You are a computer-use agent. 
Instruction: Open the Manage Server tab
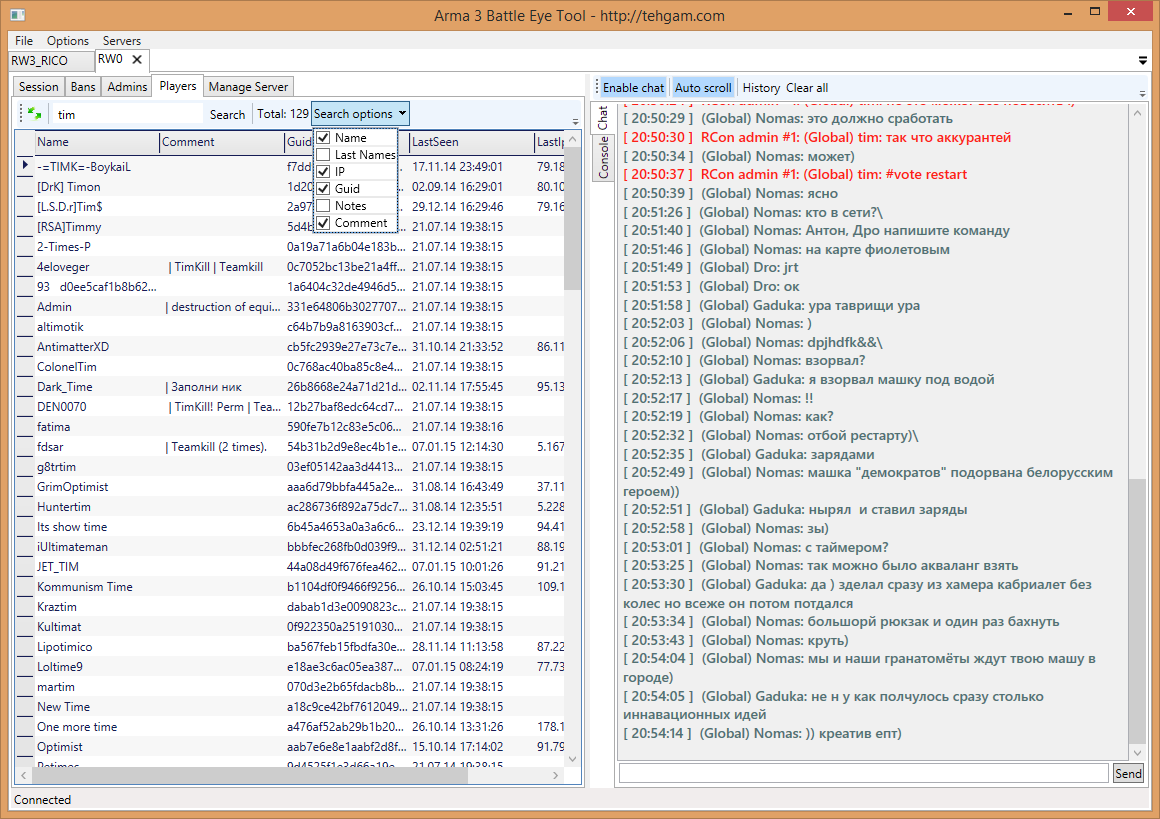(248, 87)
